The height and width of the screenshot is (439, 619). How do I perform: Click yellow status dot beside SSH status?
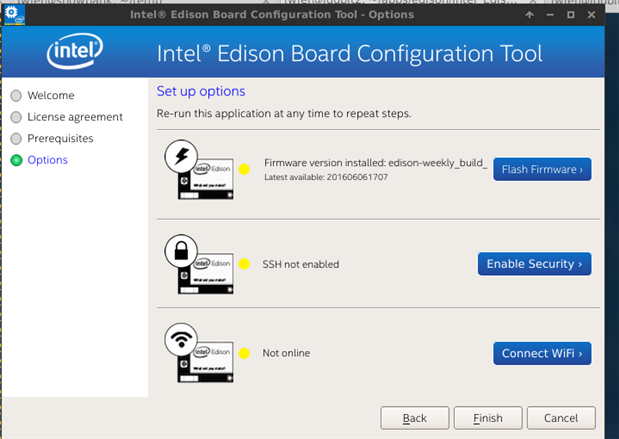tap(244, 264)
